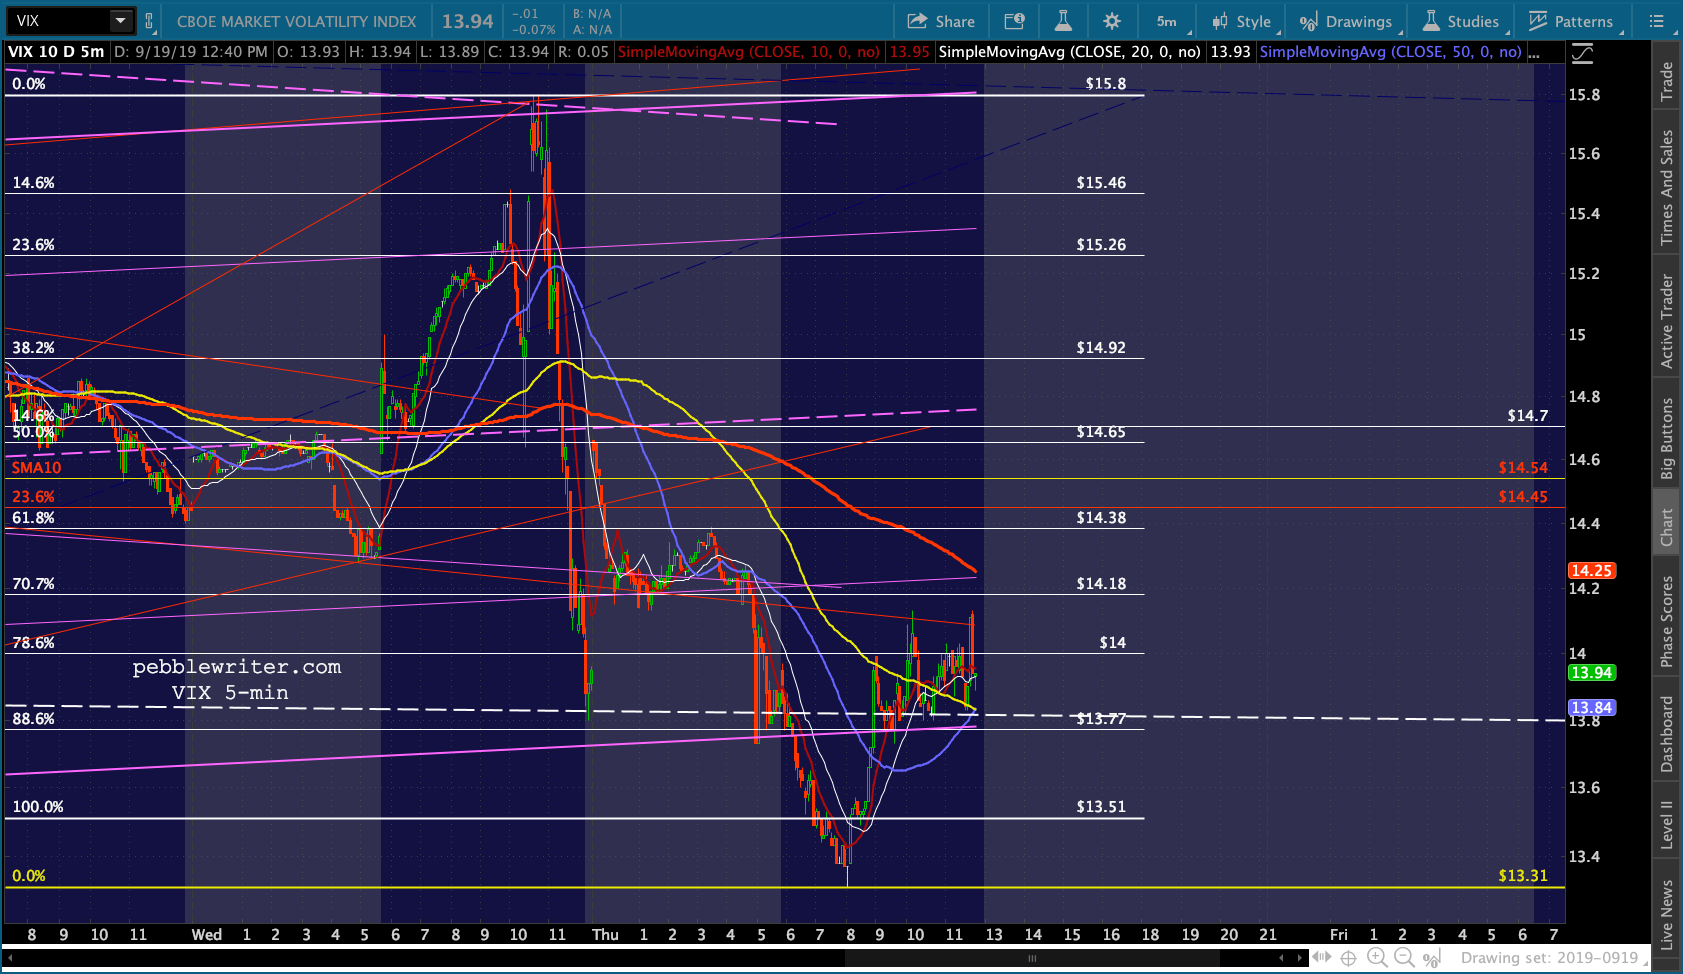This screenshot has height=974, width=1683.
Task: Click the zoom in magnifier icon
Action: point(1377,958)
